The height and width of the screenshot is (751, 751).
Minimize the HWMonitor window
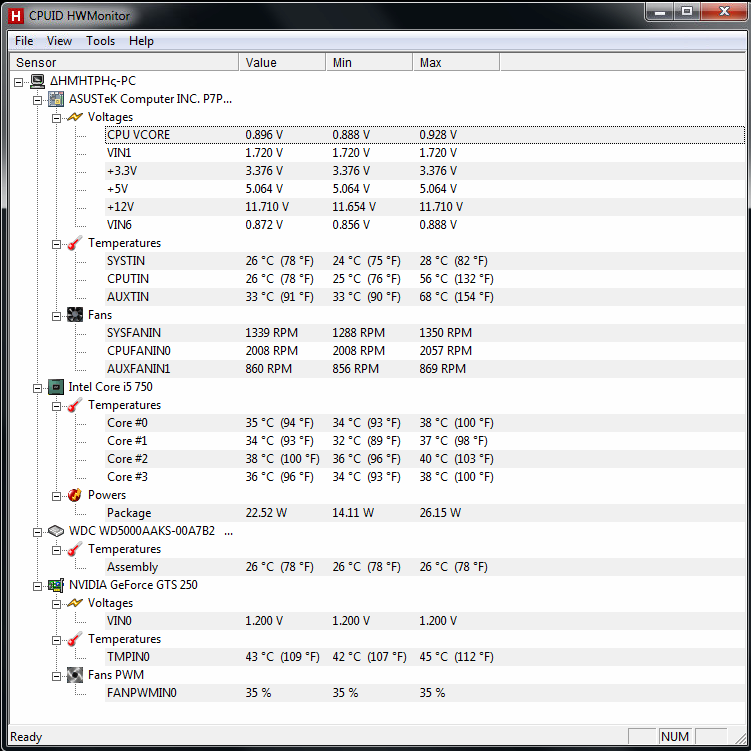pos(660,12)
